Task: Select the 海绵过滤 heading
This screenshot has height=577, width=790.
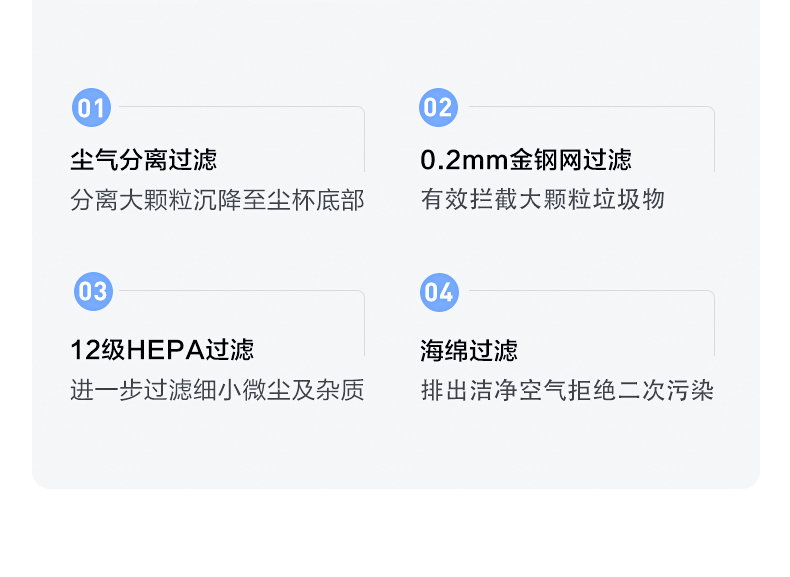Action: tap(469, 350)
